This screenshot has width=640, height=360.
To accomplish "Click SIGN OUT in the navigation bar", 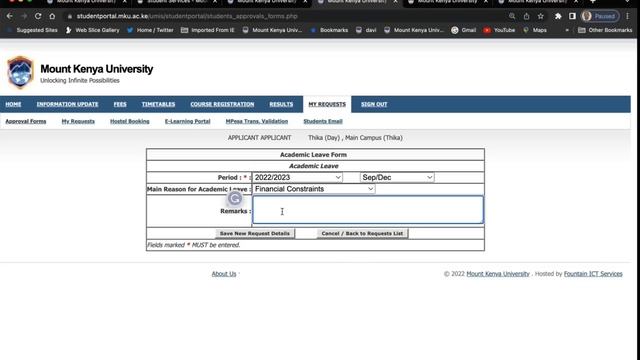I will pos(374,104).
